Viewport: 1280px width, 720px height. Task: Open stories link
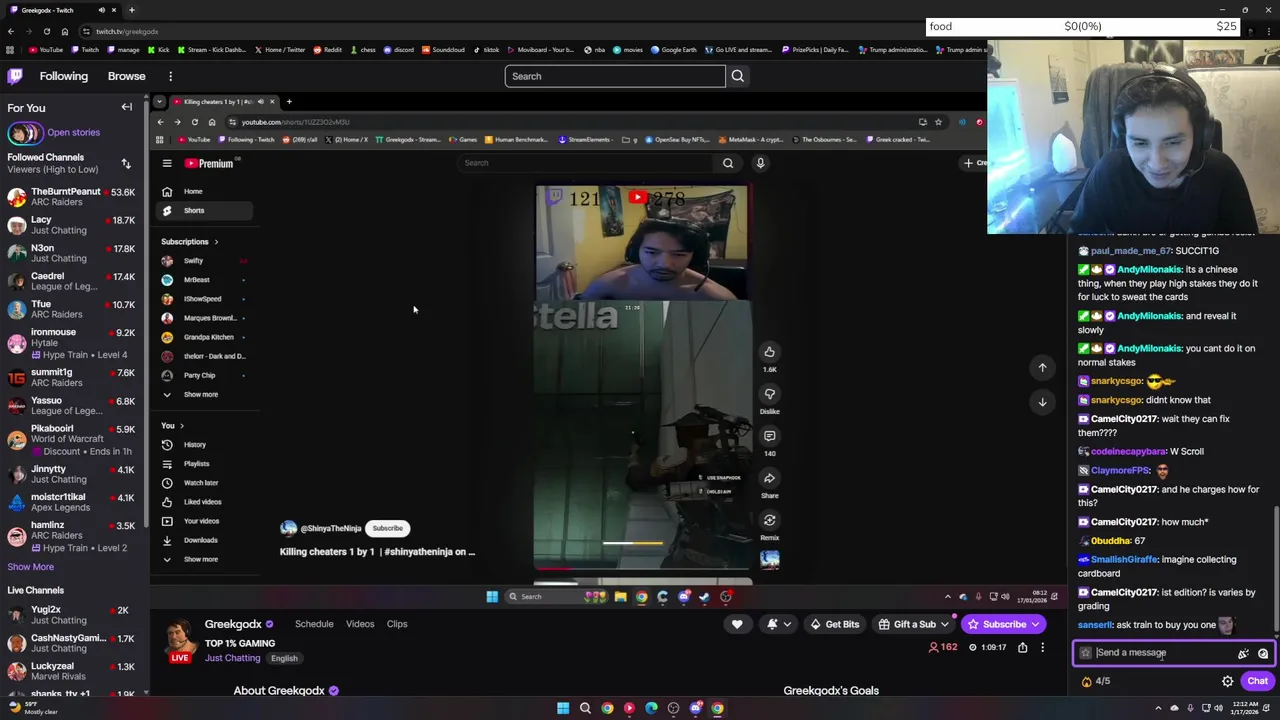point(73,132)
